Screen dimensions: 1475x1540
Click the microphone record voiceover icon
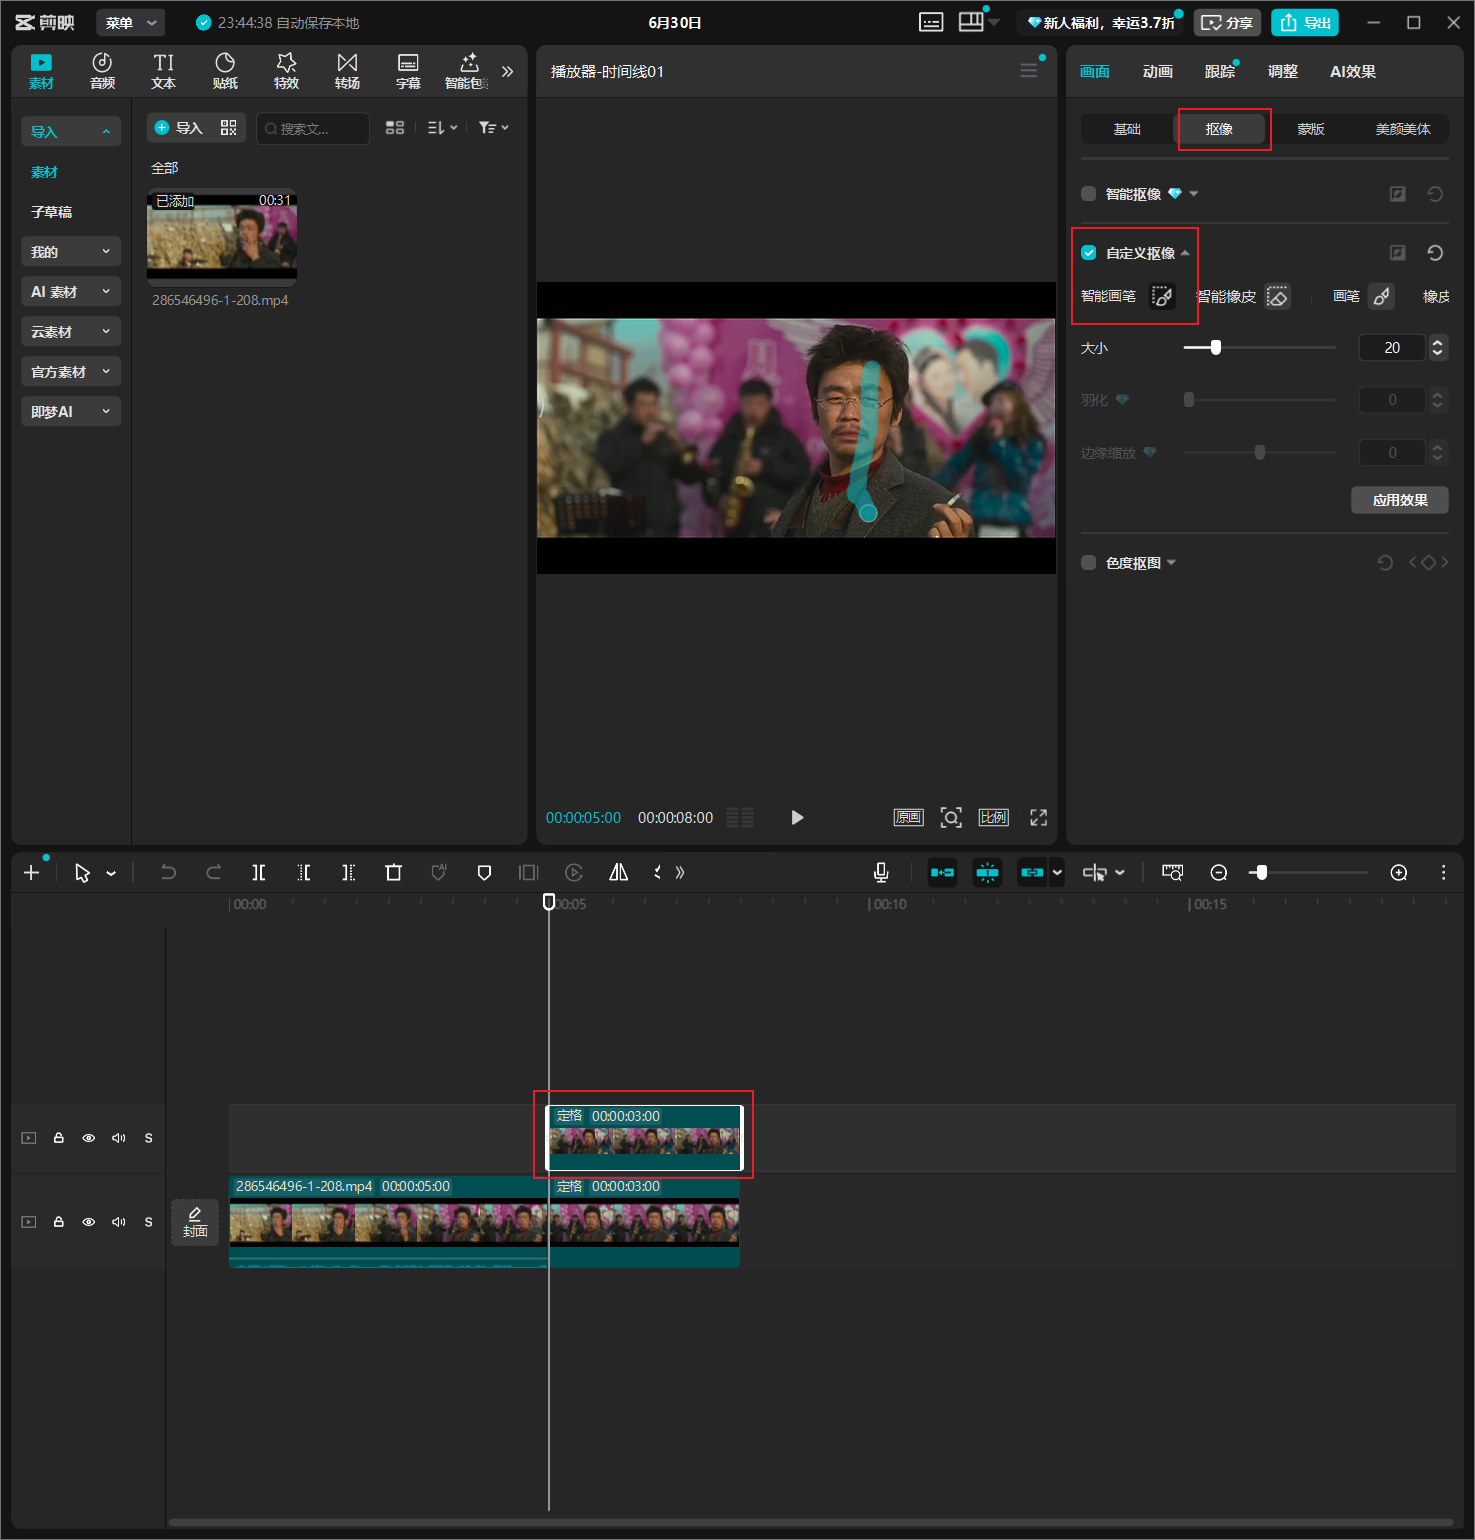[881, 873]
